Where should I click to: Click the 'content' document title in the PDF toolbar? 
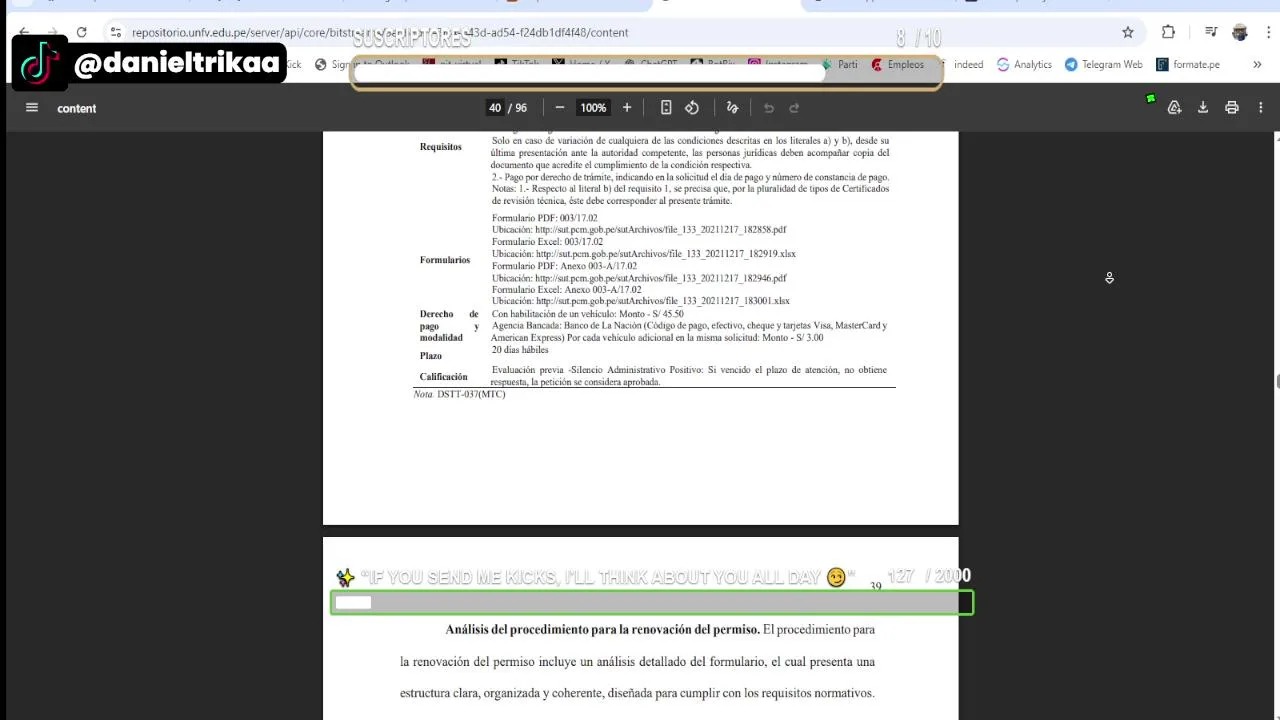point(77,108)
